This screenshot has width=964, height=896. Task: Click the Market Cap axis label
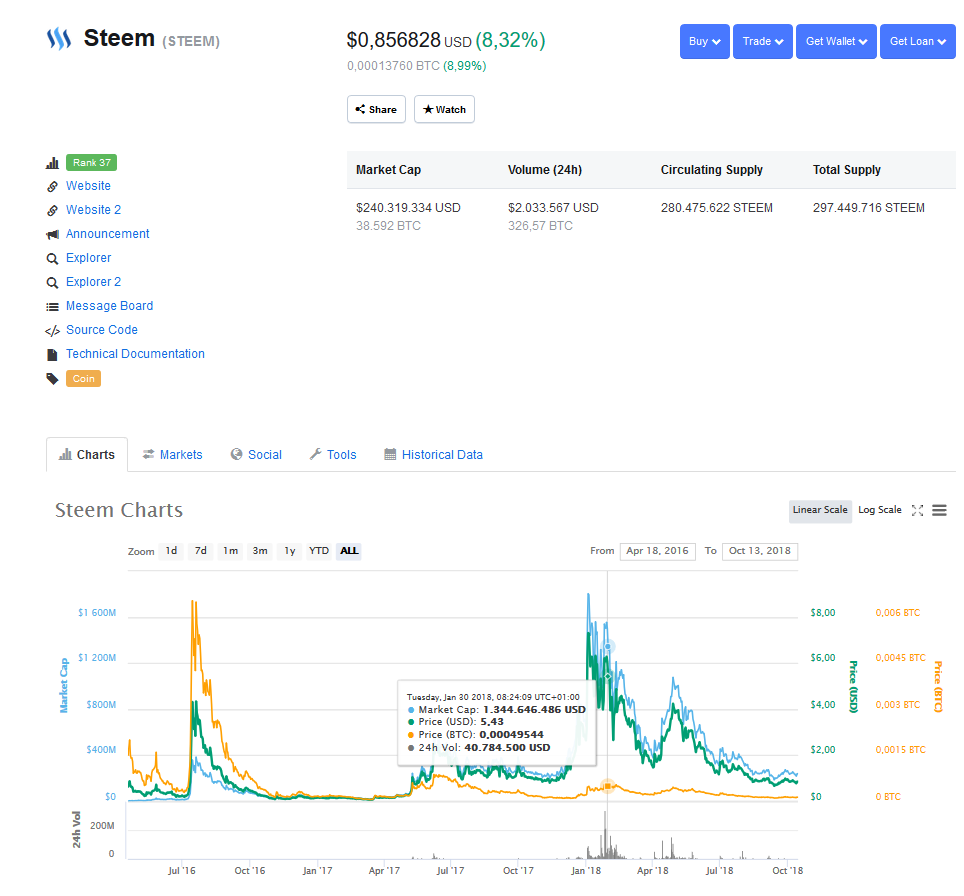click(63, 685)
